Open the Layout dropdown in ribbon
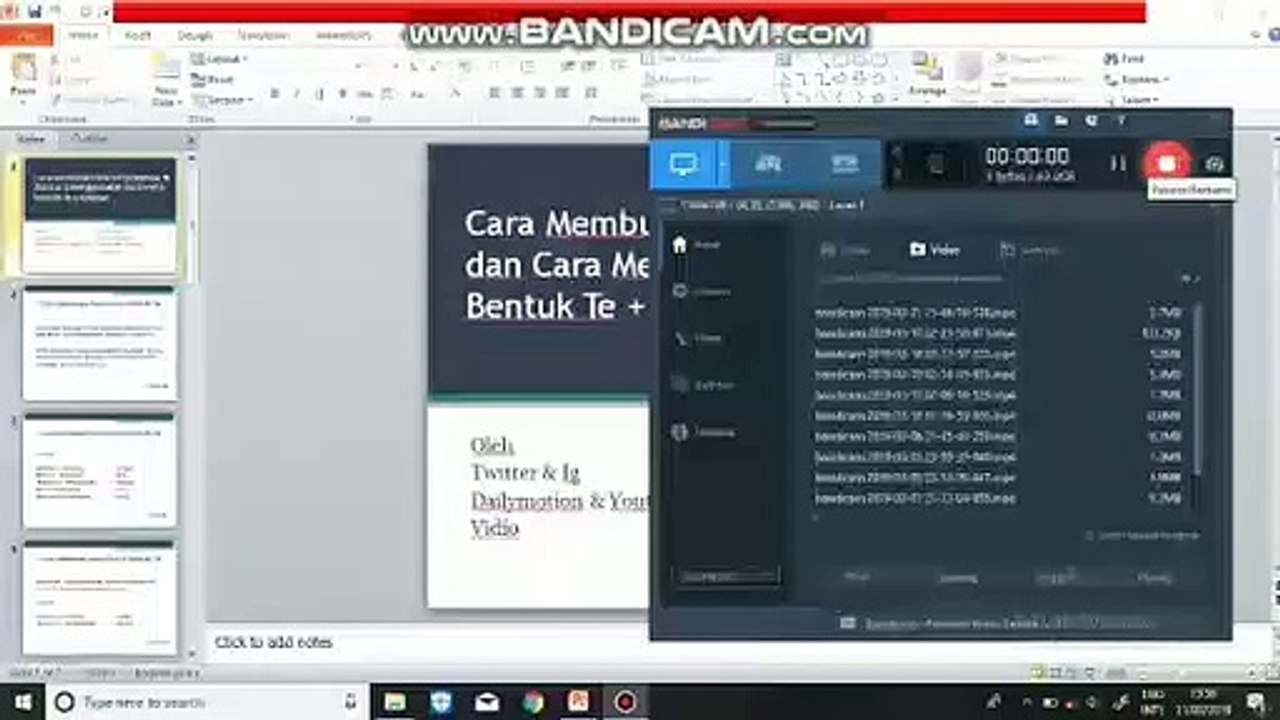Viewport: 1280px width, 720px height. 219,59
